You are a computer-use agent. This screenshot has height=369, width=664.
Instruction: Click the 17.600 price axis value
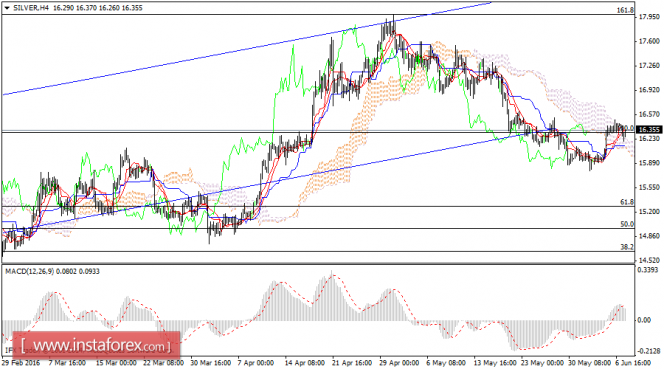coord(649,41)
